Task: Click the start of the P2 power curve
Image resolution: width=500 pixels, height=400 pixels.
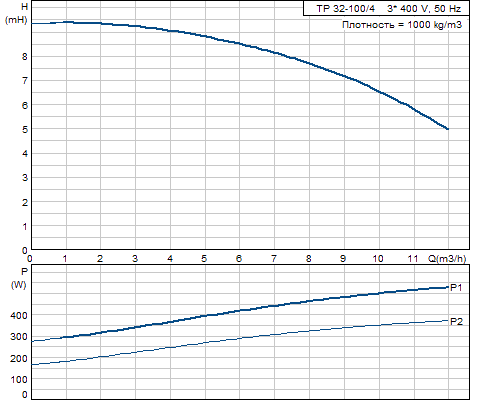Action: 32,365
